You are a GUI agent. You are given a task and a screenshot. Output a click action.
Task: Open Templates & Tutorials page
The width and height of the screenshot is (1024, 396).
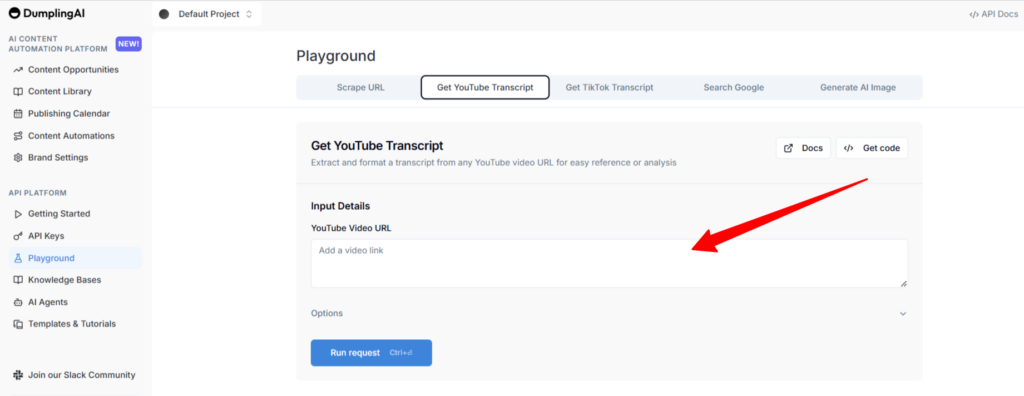[x=75, y=324]
